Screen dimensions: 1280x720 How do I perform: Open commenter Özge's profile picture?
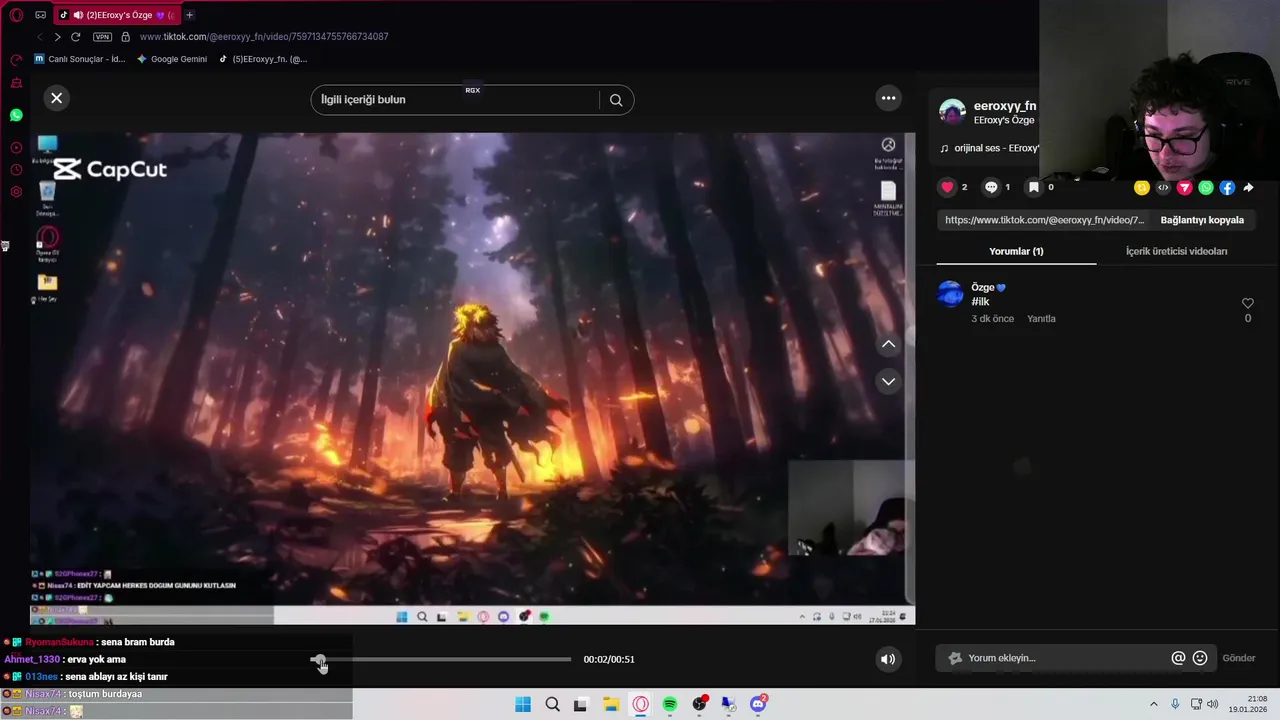coord(950,294)
